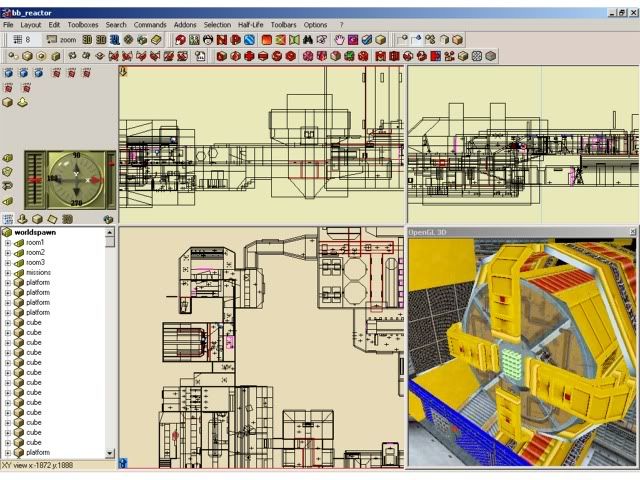Select the missions tree item label
640x480 pixels.
point(38,272)
